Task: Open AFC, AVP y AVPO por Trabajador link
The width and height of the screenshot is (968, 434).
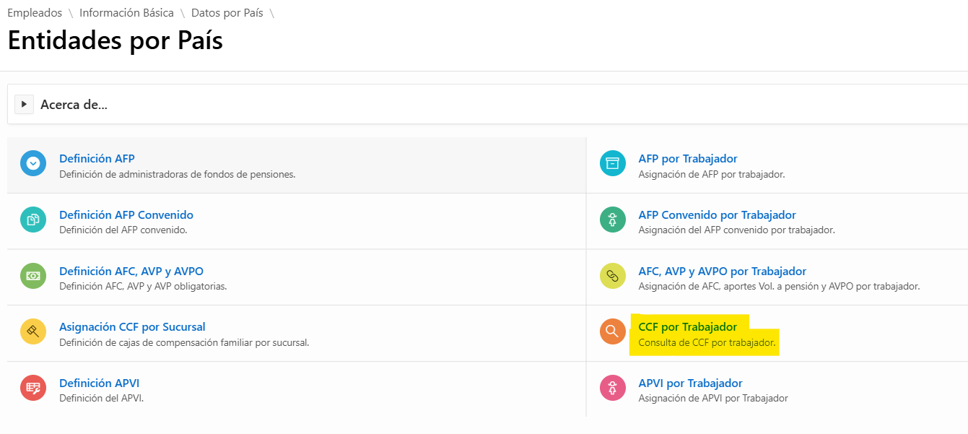Action: tap(722, 271)
